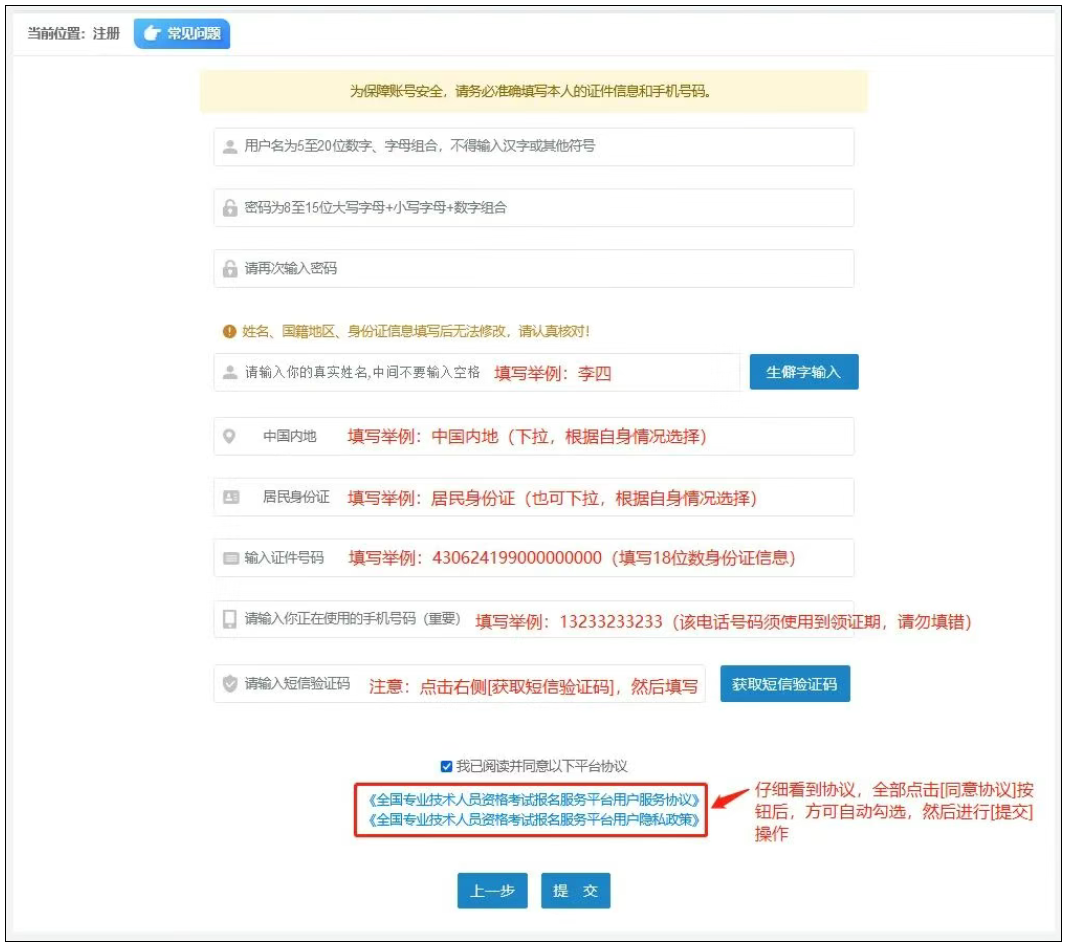Image resolution: width=1068 pixels, height=952 pixels.
Task: Click the password input field
Action: [533, 208]
